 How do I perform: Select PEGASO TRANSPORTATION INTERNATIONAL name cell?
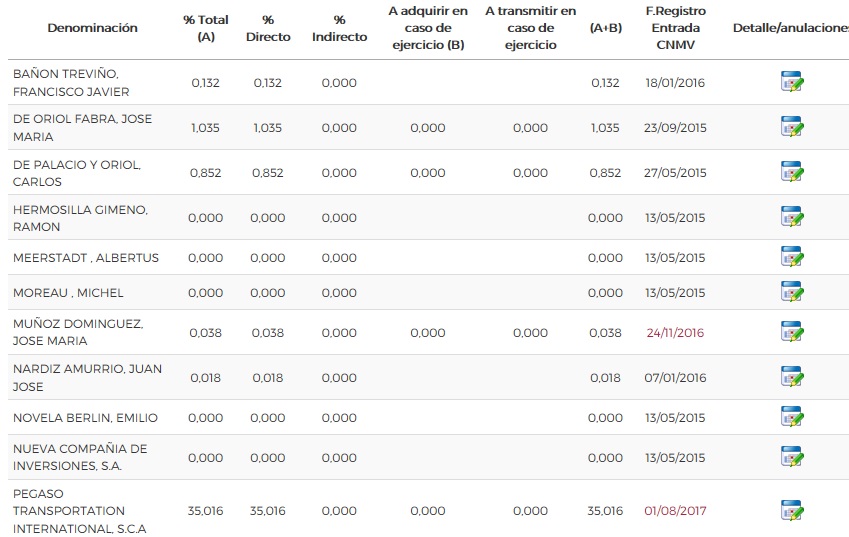click(x=78, y=511)
